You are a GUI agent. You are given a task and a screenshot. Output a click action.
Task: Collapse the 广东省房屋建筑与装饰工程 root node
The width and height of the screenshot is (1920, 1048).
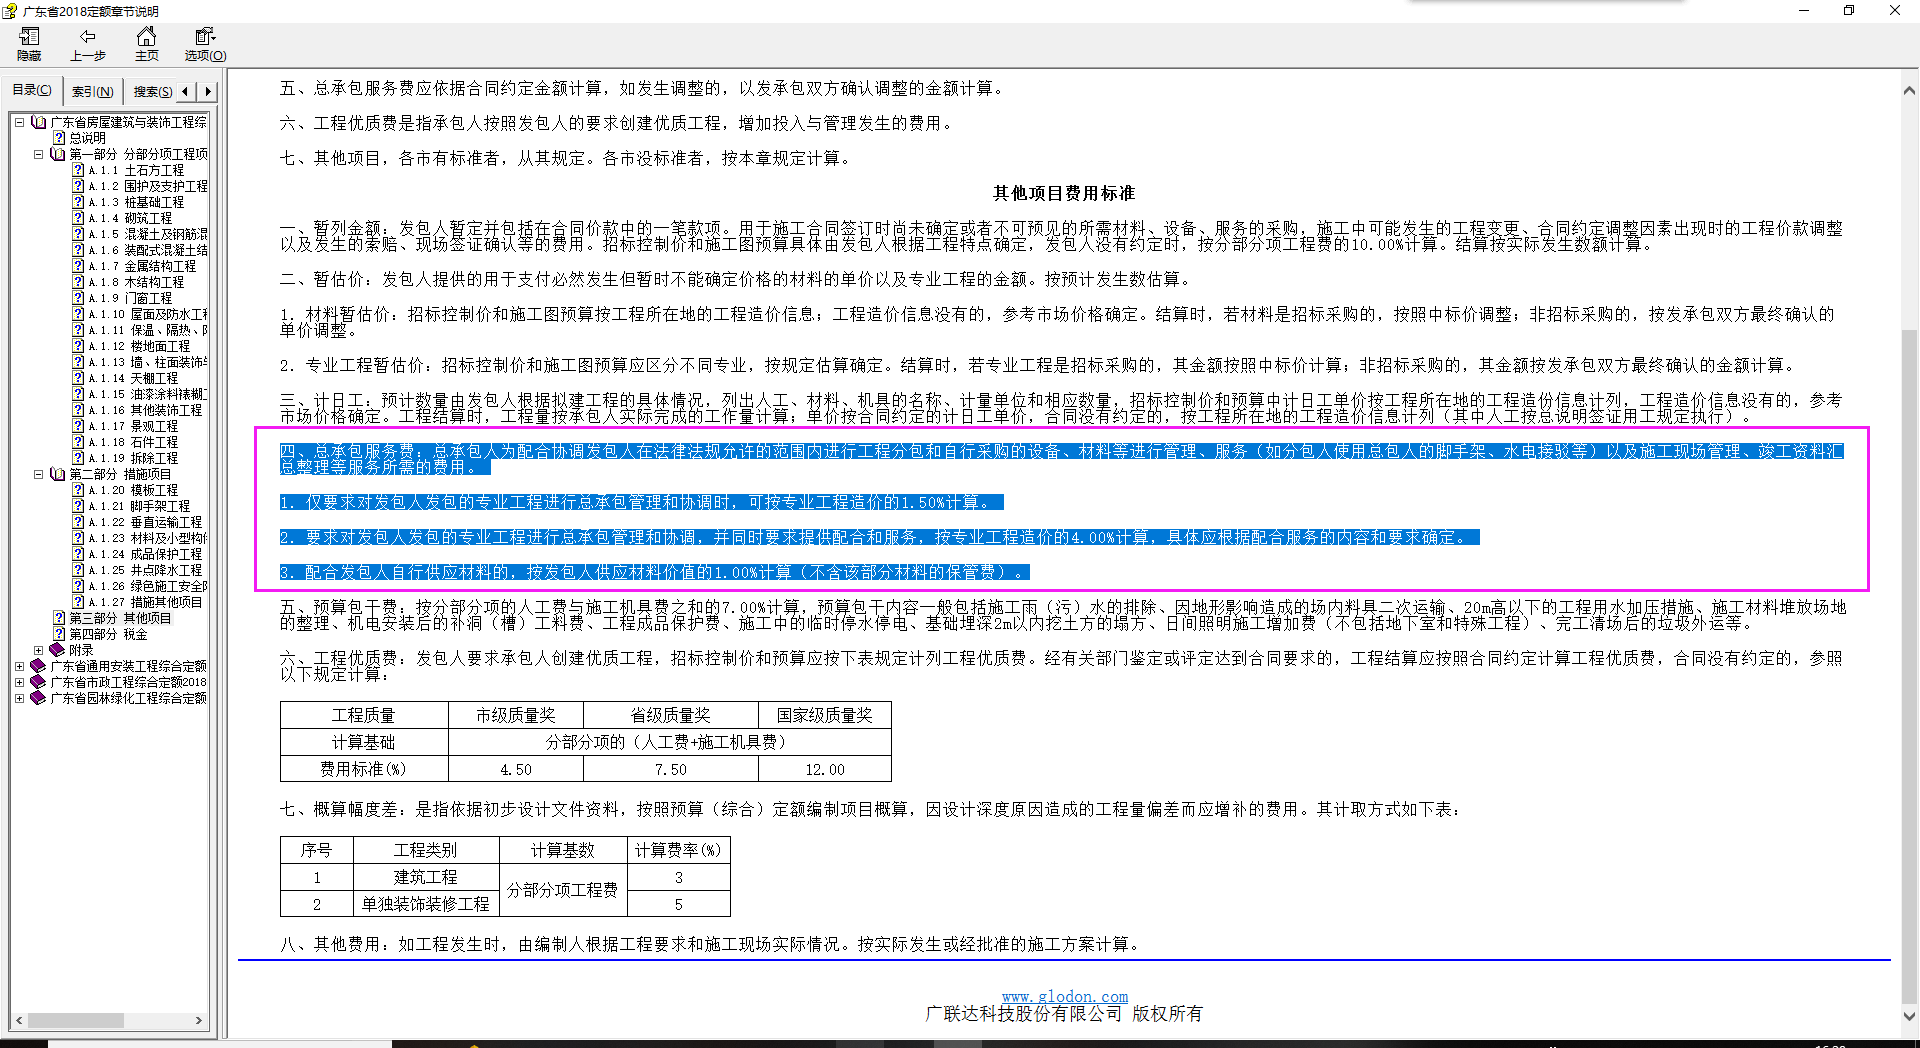click(x=19, y=122)
